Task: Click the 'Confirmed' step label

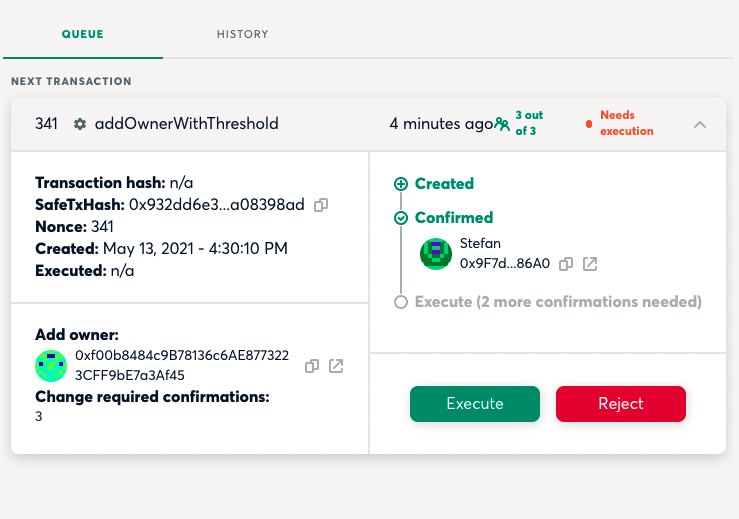Action: [454, 218]
